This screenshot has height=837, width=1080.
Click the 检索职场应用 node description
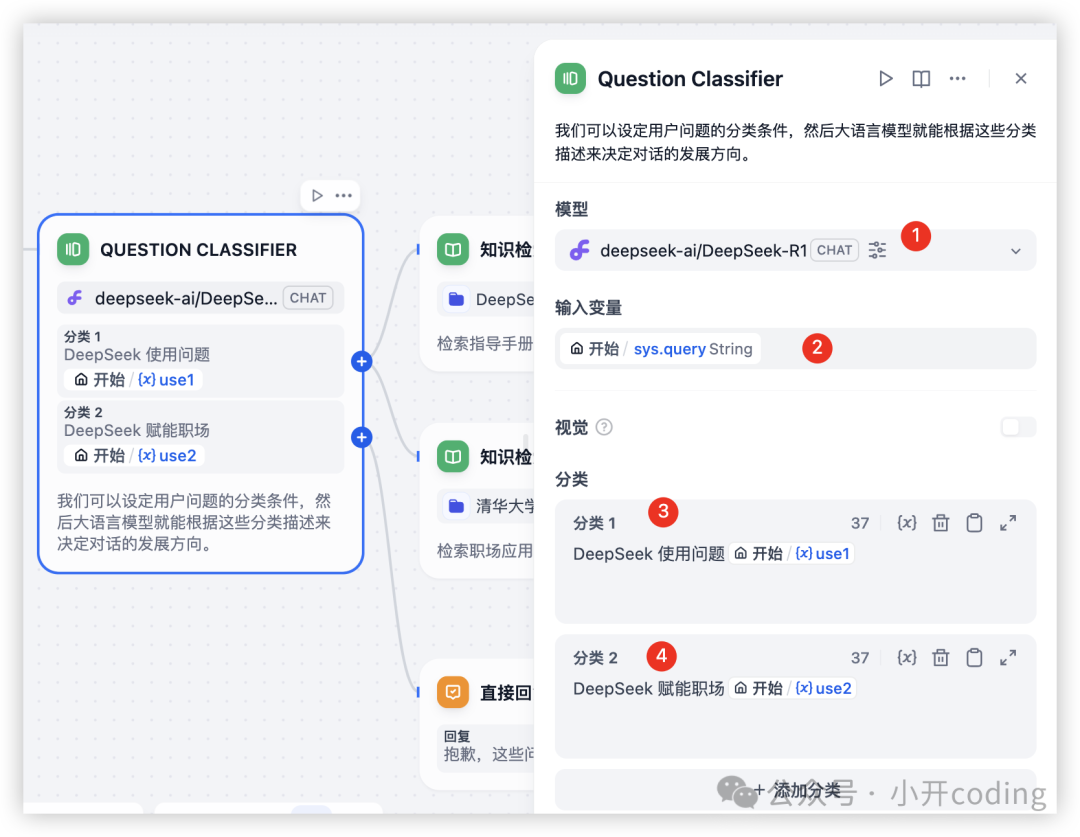click(485, 550)
